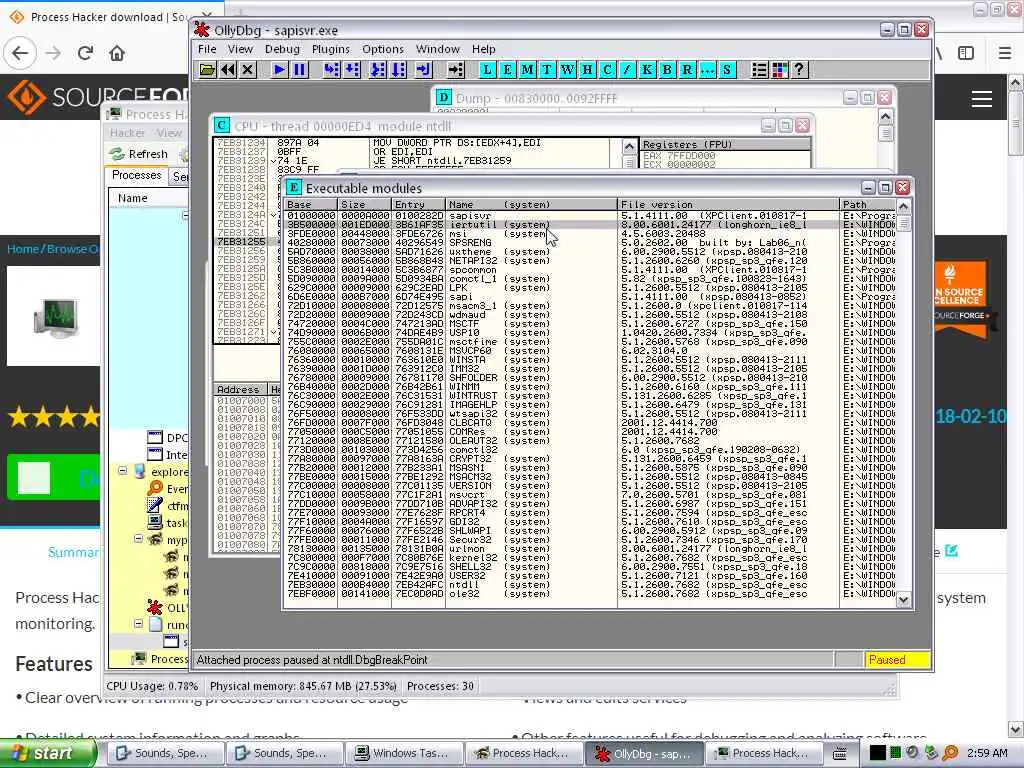Collapse the myp process tree node

click(x=138, y=539)
